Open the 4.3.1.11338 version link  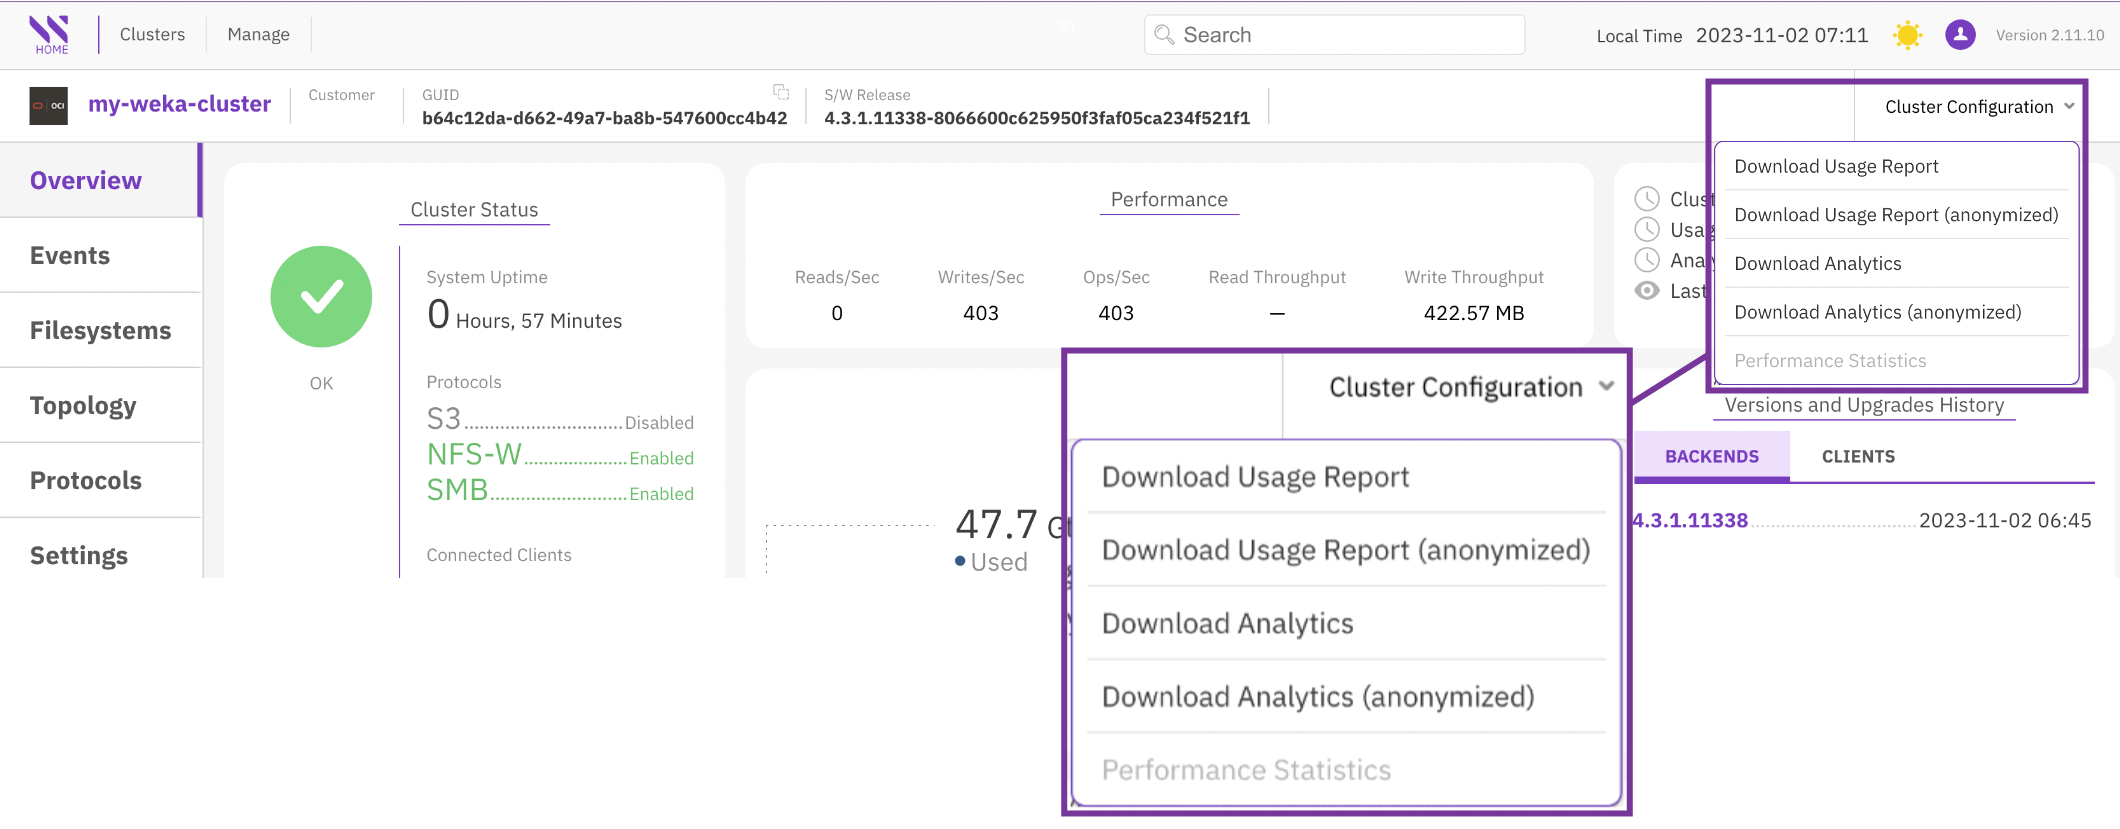(x=1690, y=521)
